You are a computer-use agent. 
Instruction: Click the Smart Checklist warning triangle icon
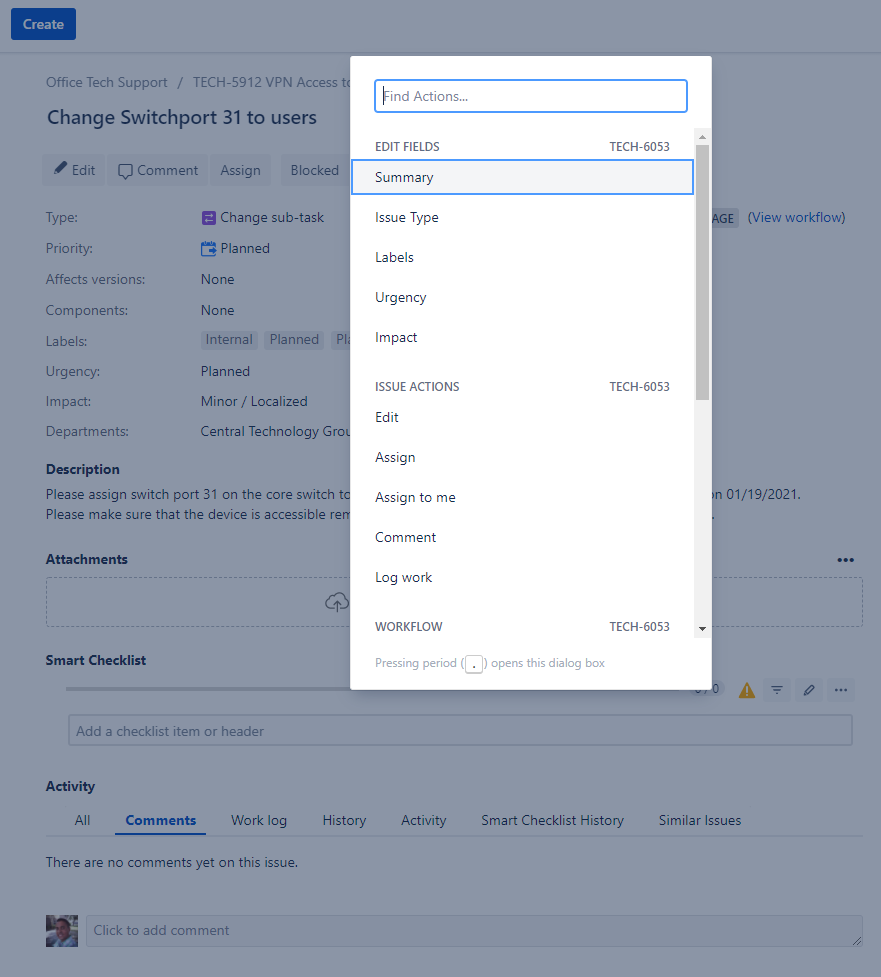click(746, 690)
